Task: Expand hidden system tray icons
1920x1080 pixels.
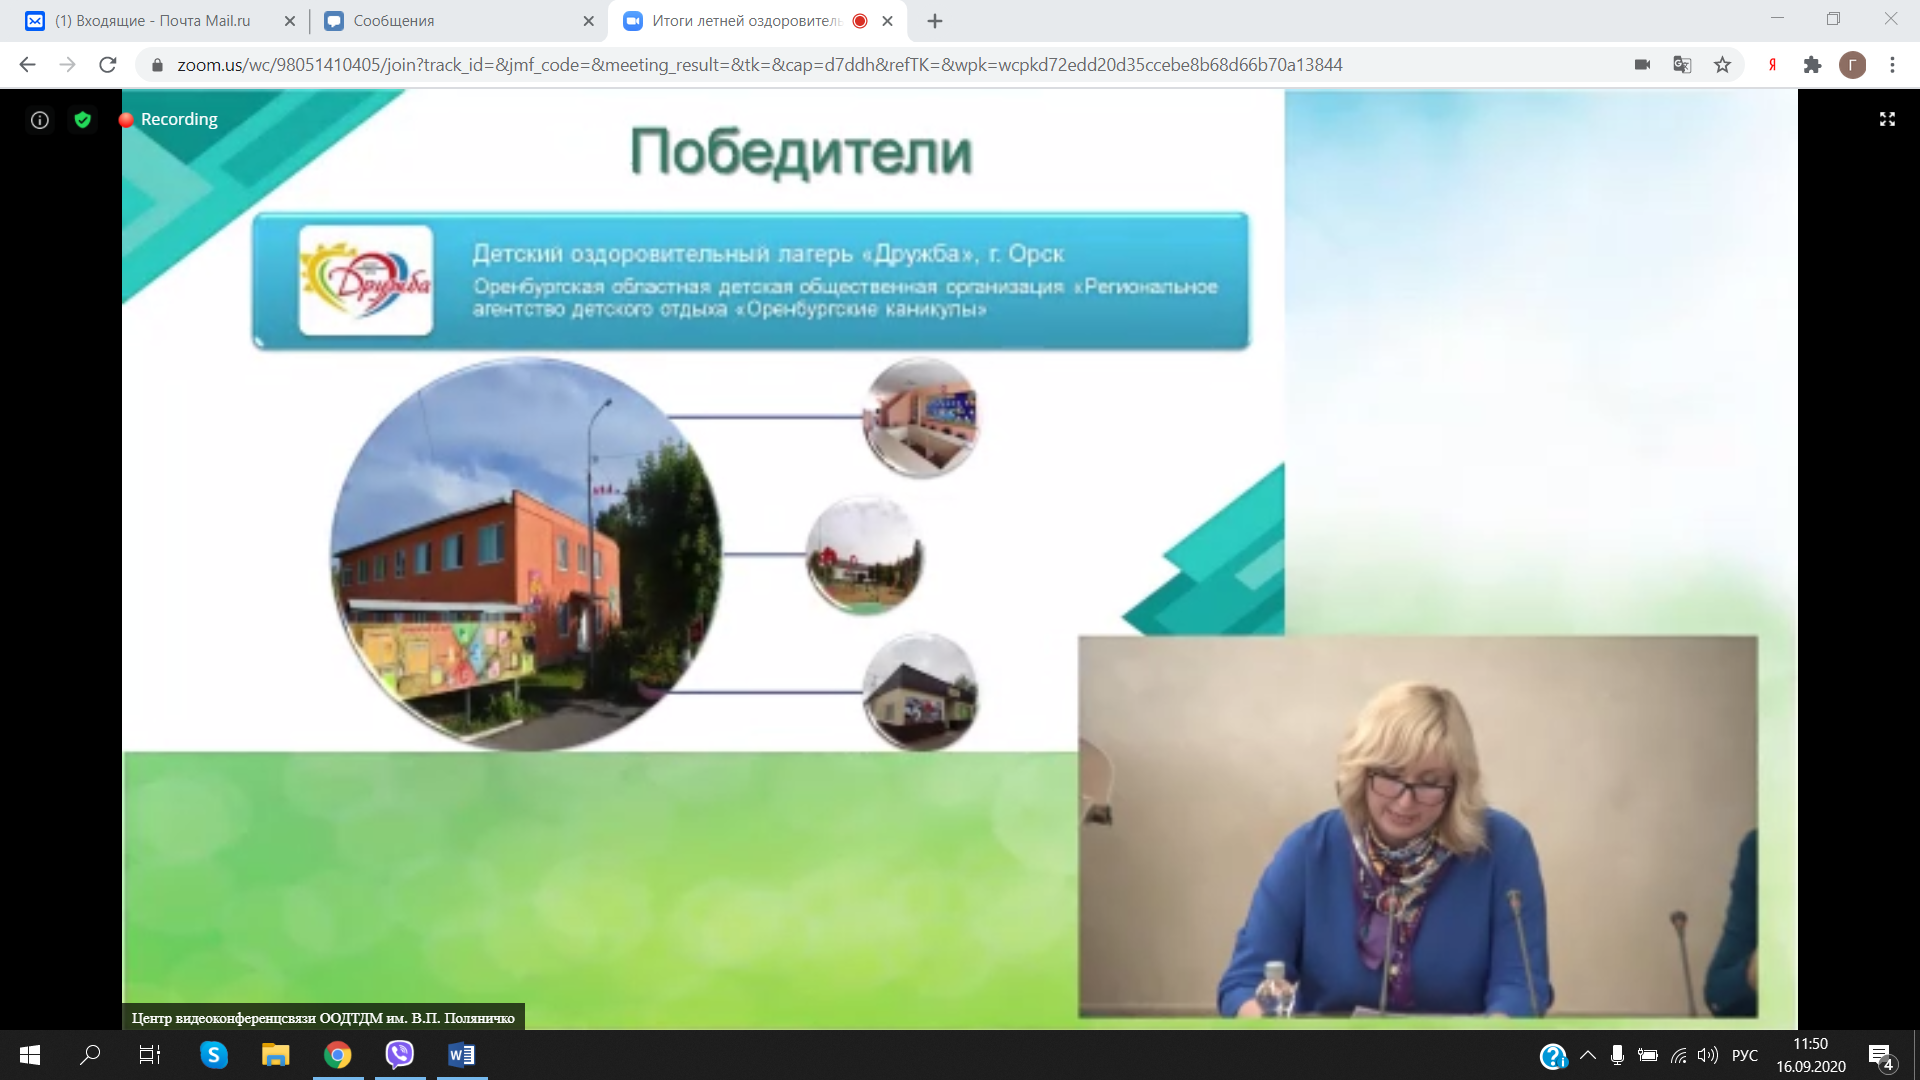Action: click(x=1587, y=1055)
